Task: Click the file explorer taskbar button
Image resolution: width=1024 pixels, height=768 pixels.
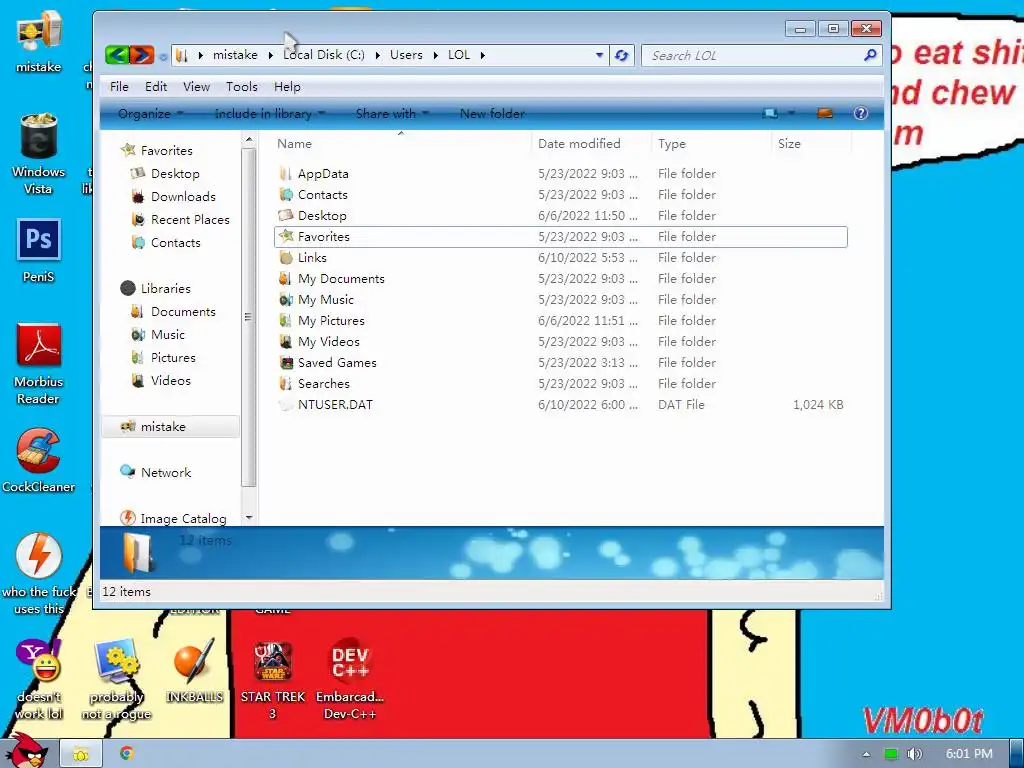Action: click(x=80, y=754)
